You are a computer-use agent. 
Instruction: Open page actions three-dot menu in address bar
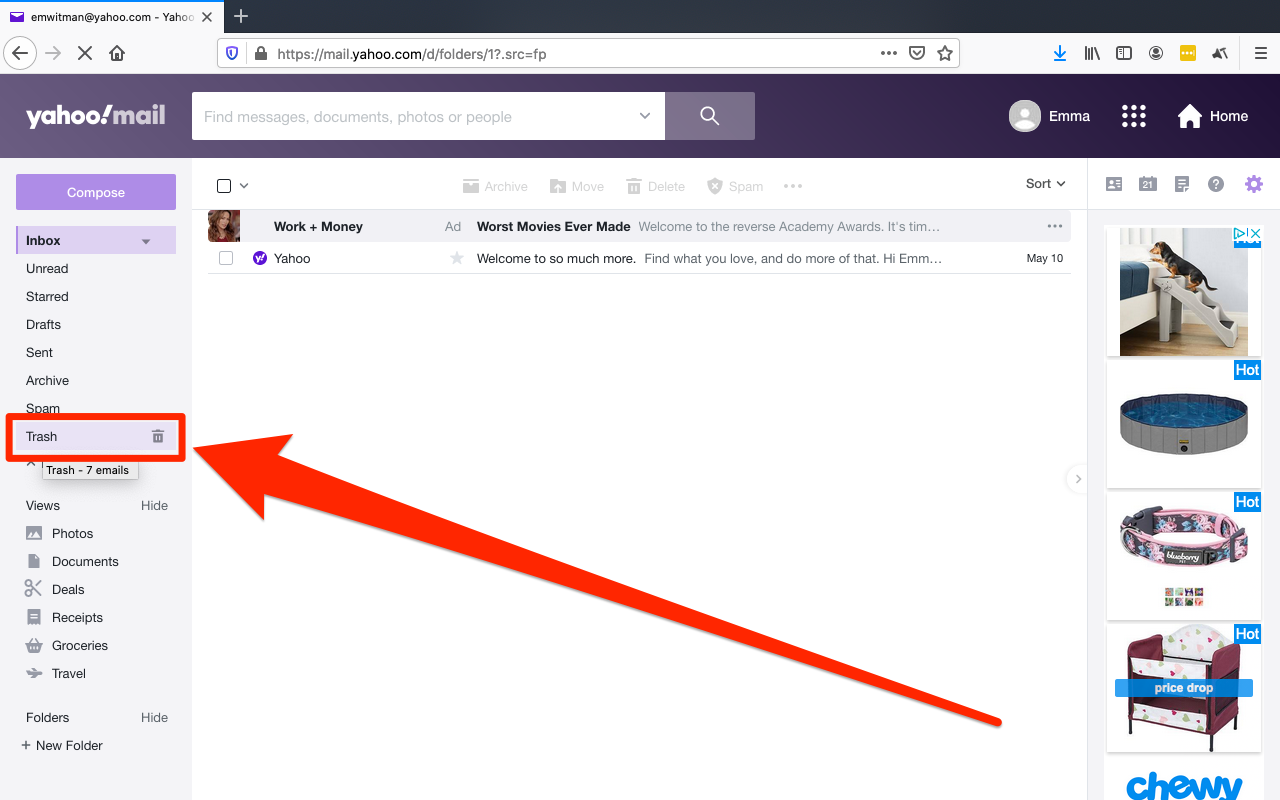pos(889,54)
